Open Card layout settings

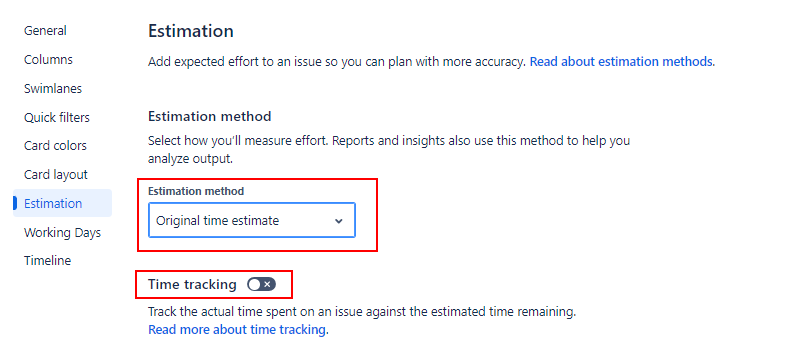pyautogui.click(x=55, y=175)
